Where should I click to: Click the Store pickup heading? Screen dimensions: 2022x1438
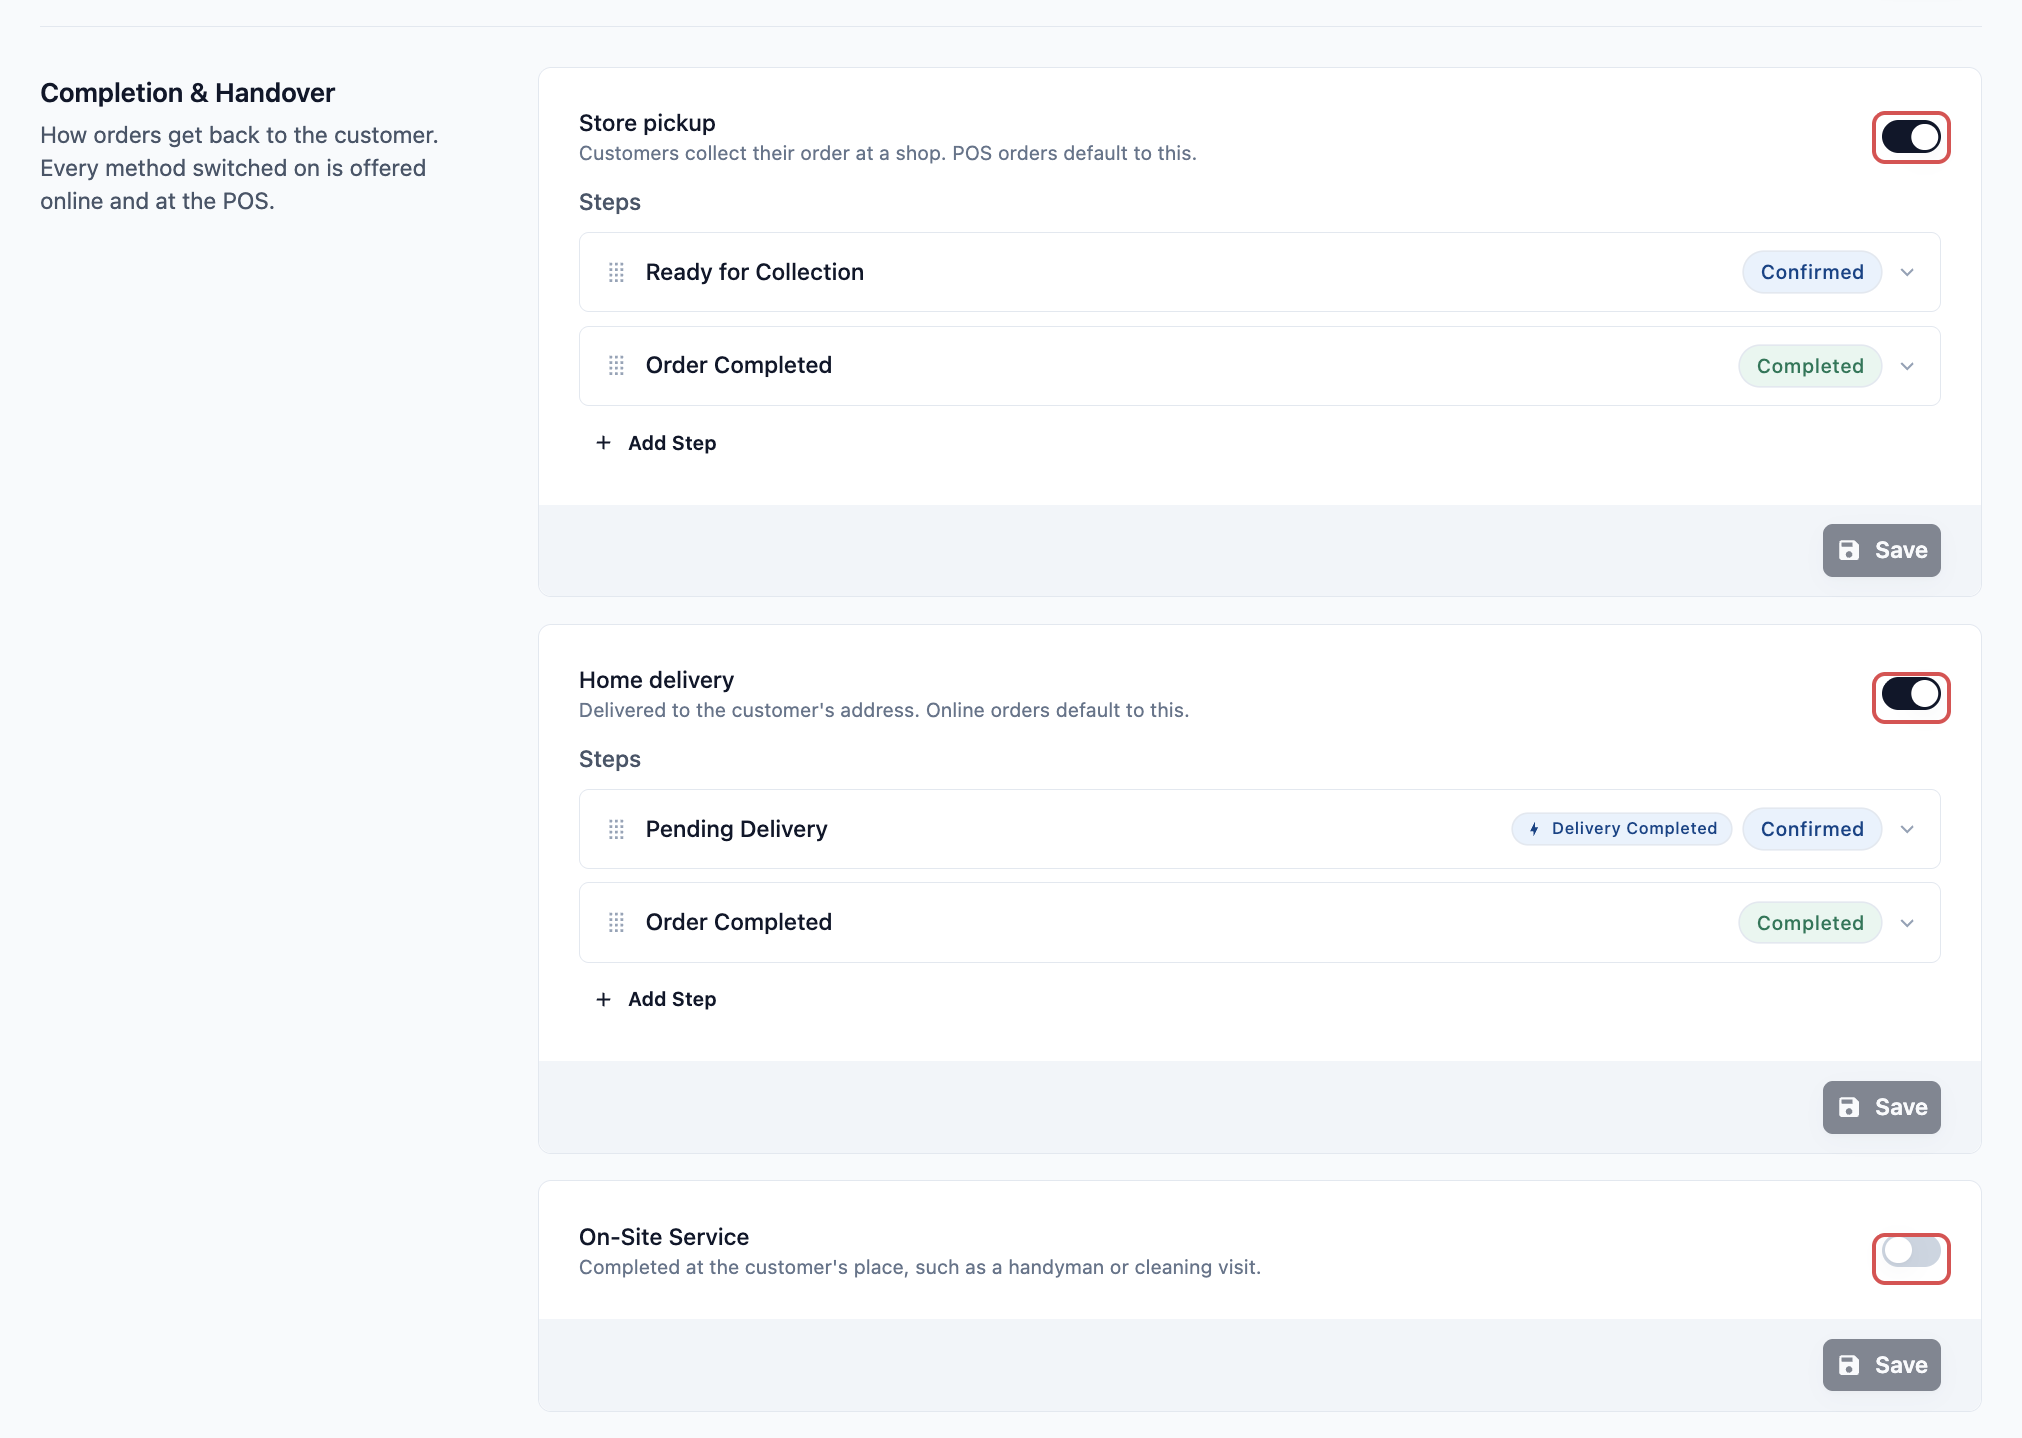point(647,123)
